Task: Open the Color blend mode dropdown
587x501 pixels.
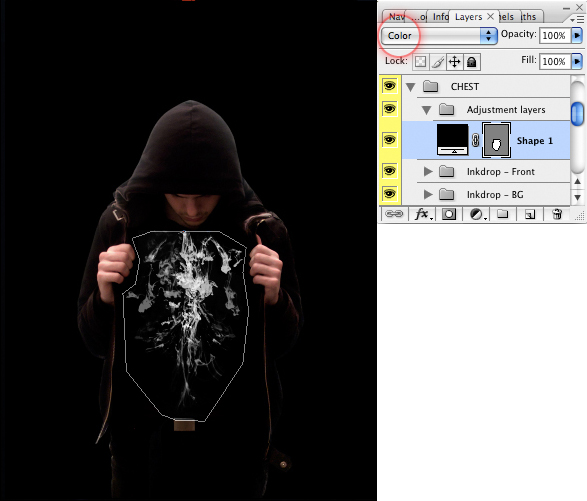Action: 439,36
